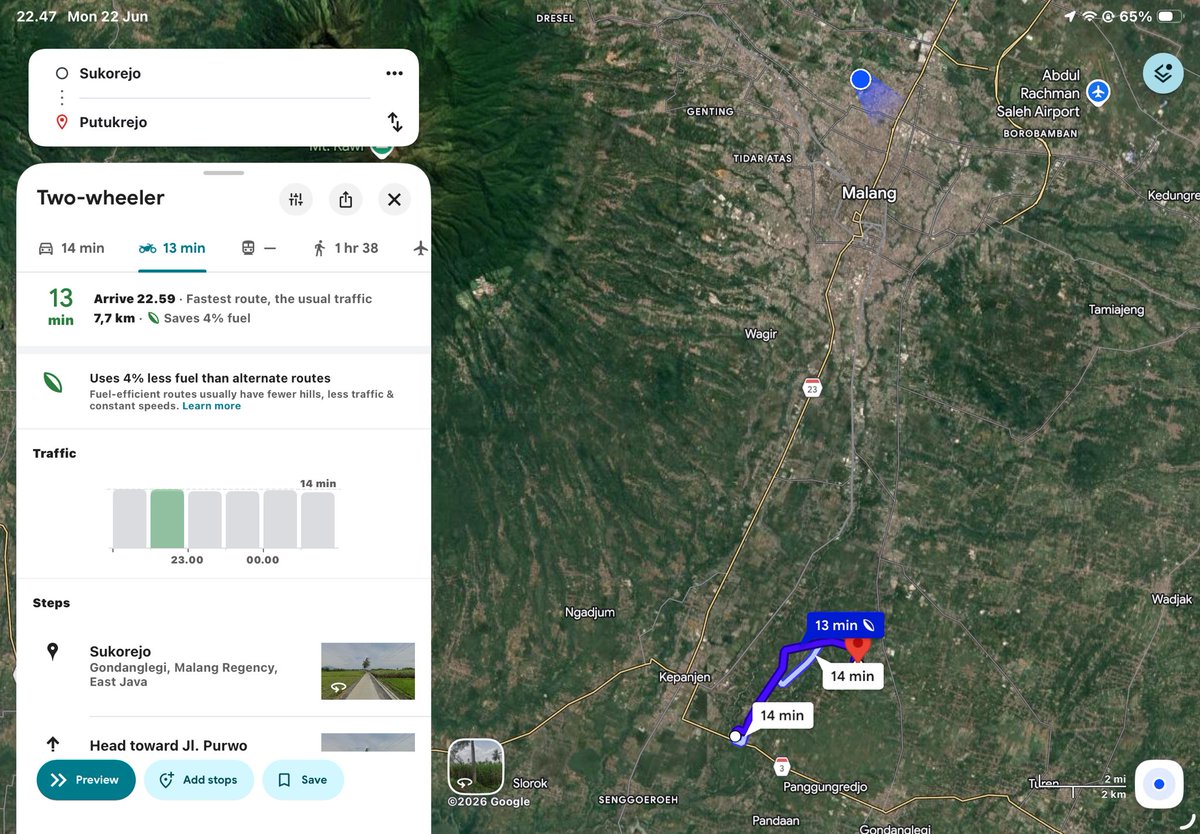Screen dimensions: 1200x834
Task: Tap the location services arrow in status bar
Action: click(x=1070, y=17)
